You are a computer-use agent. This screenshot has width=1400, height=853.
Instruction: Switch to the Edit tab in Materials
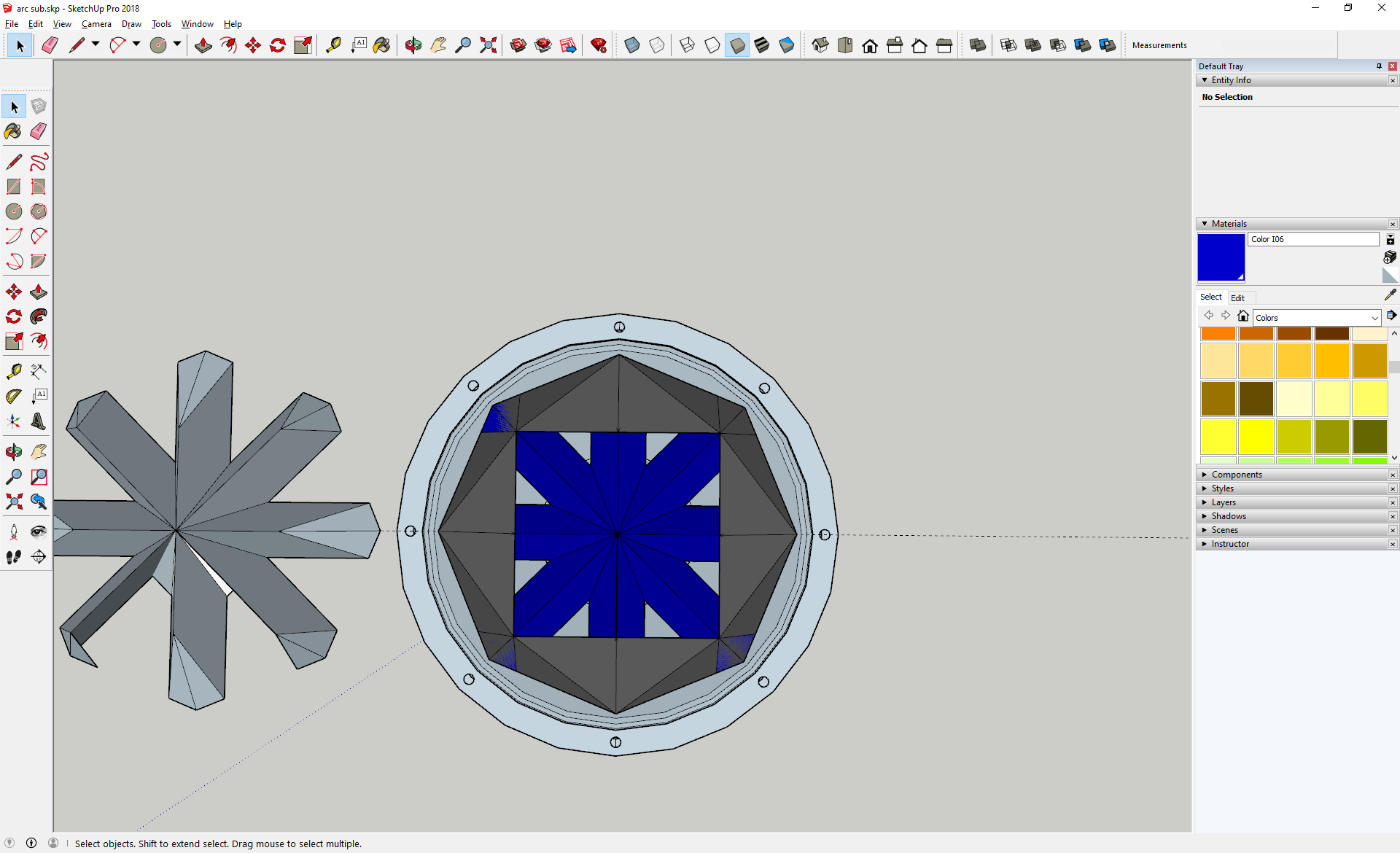1238,298
